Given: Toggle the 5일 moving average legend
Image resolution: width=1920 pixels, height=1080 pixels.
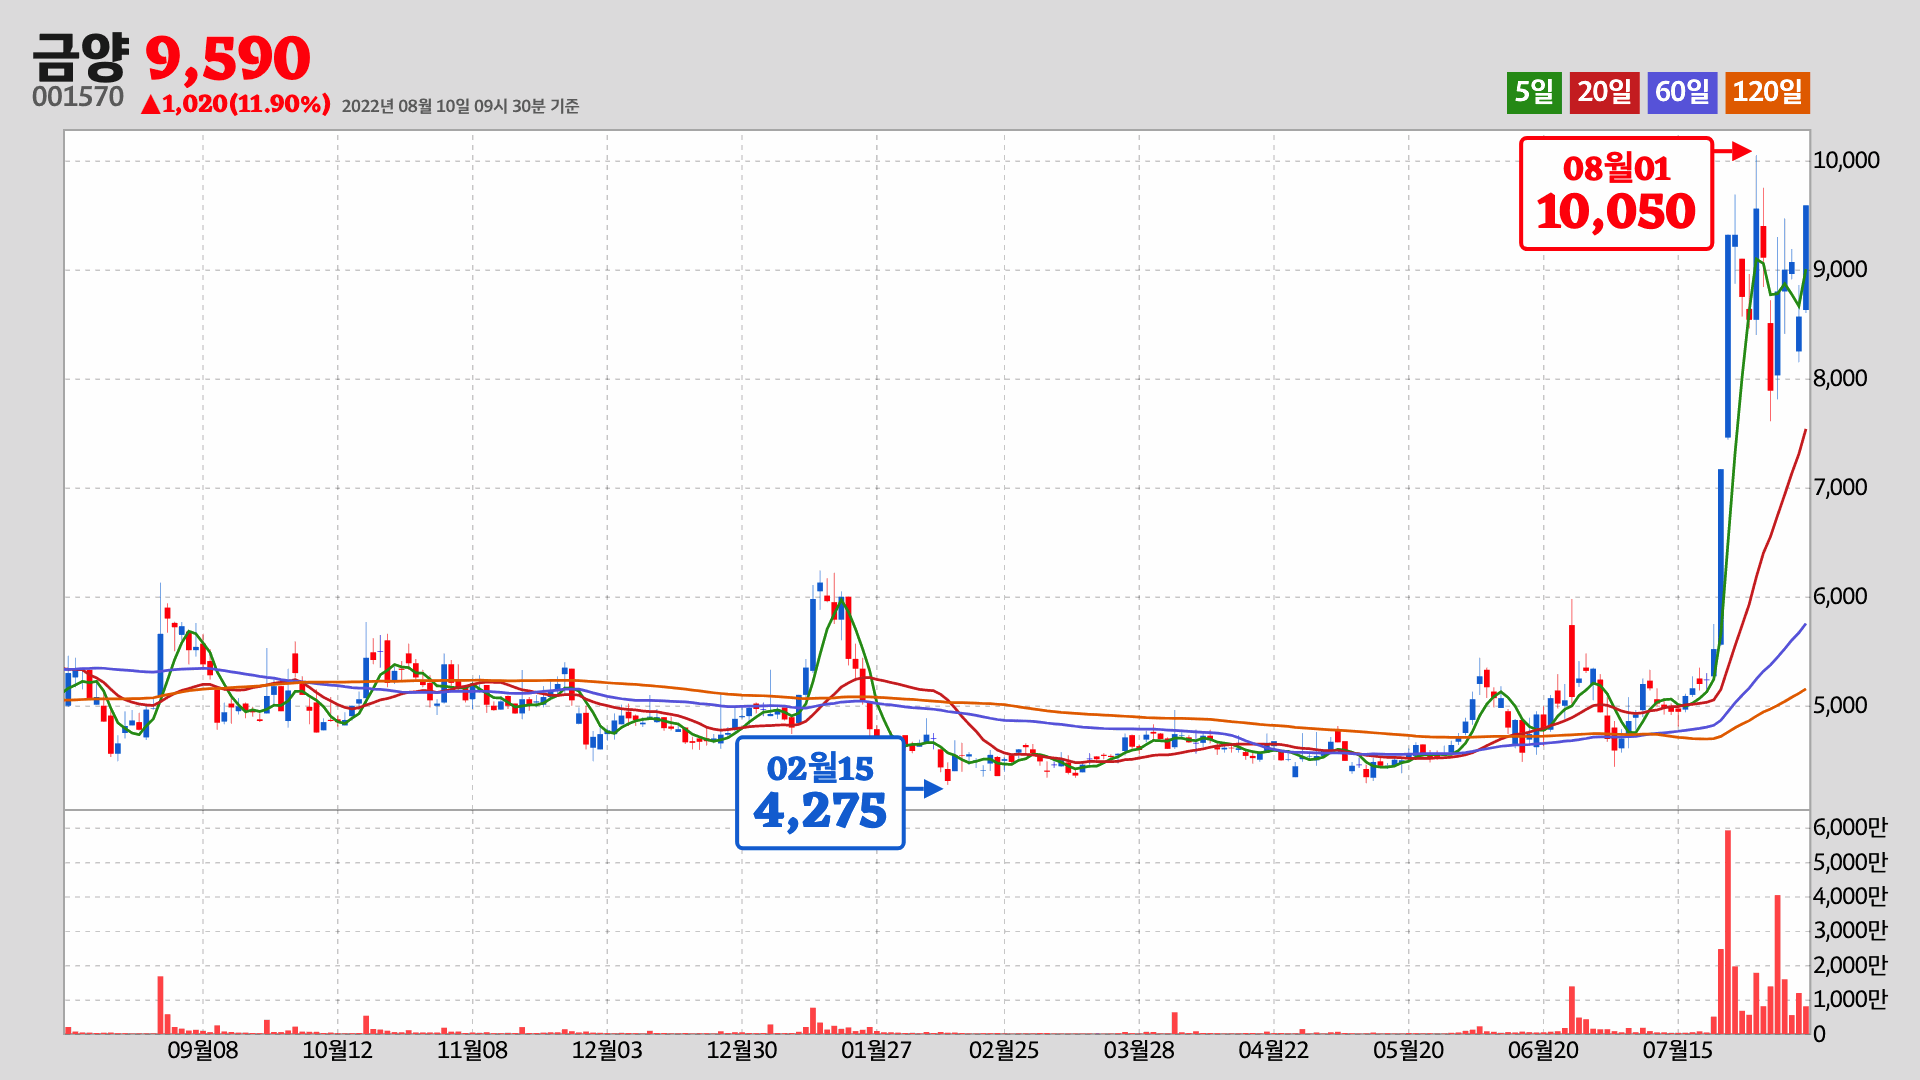Looking at the screenshot, I should point(1534,93).
